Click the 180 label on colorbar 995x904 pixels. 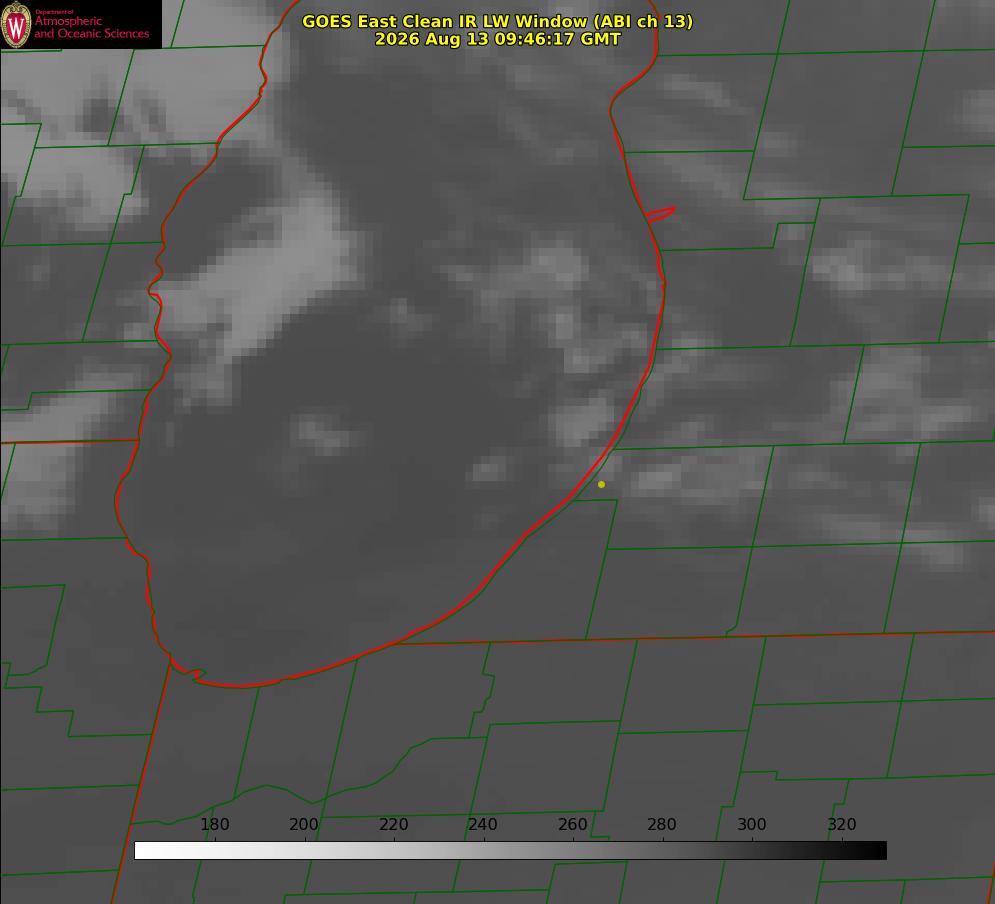(214, 824)
